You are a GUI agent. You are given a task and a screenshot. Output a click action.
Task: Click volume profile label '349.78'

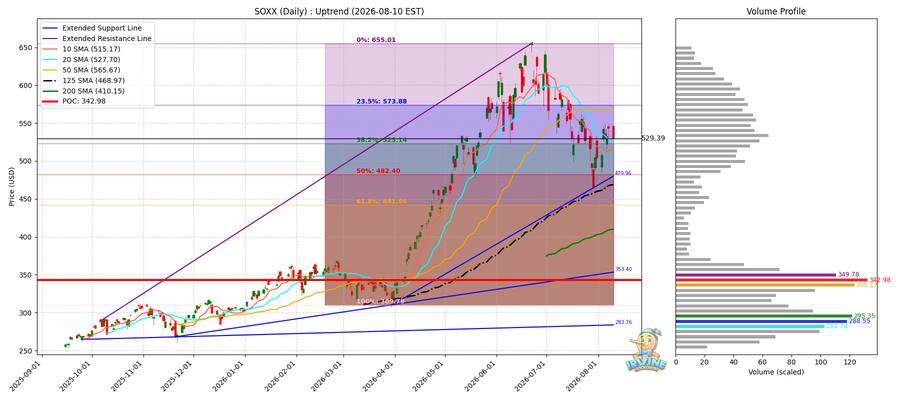pyautogui.click(x=849, y=275)
